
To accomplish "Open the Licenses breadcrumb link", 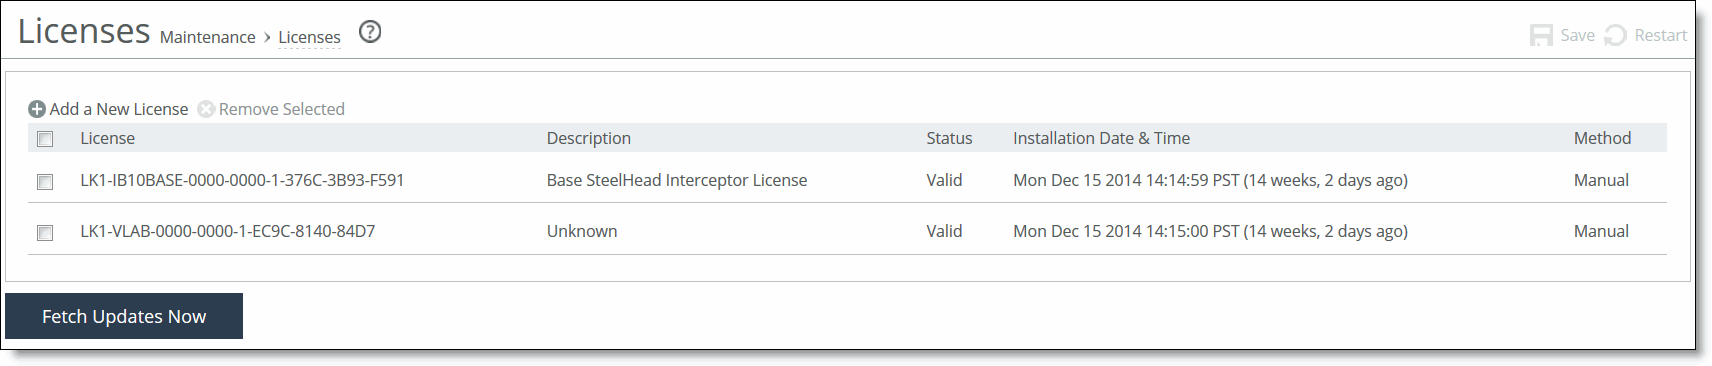I will [309, 37].
